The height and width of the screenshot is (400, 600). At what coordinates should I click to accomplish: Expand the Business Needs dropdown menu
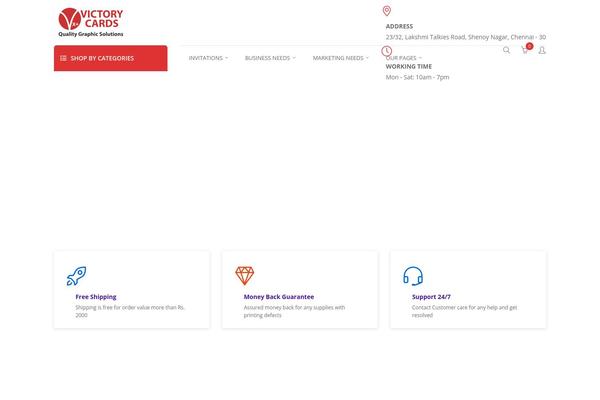(270, 58)
